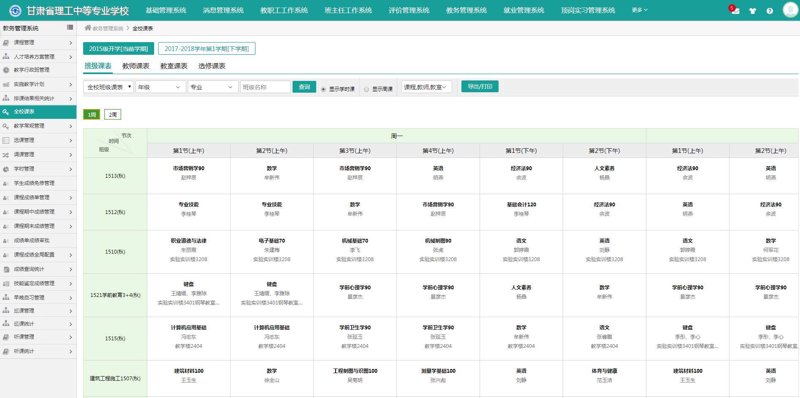Collapse the sidebar using the menu toggle icon
800x398 pixels.
70,28
